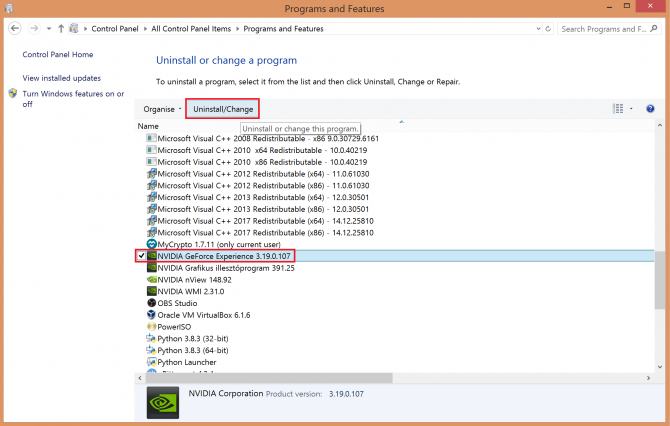
Task: Open the help question mark icon
Action: click(650, 109)
